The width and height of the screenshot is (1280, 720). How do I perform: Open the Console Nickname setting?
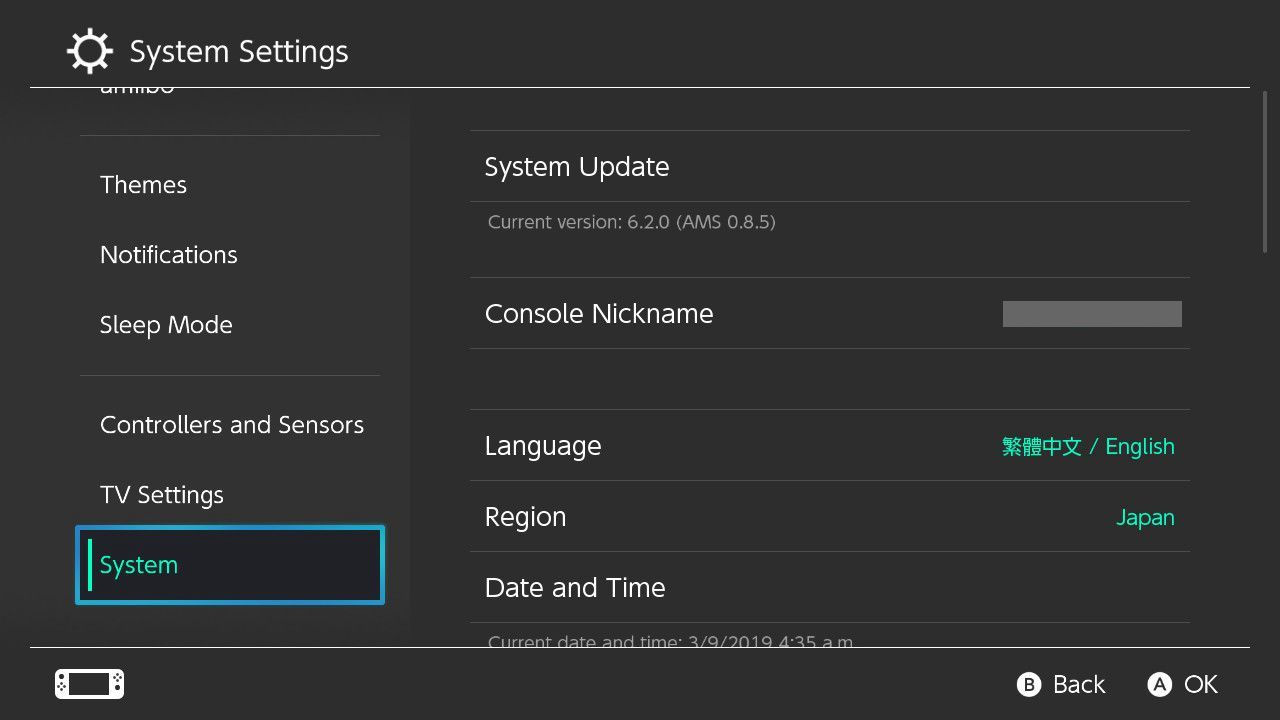(x=830, y=313)
